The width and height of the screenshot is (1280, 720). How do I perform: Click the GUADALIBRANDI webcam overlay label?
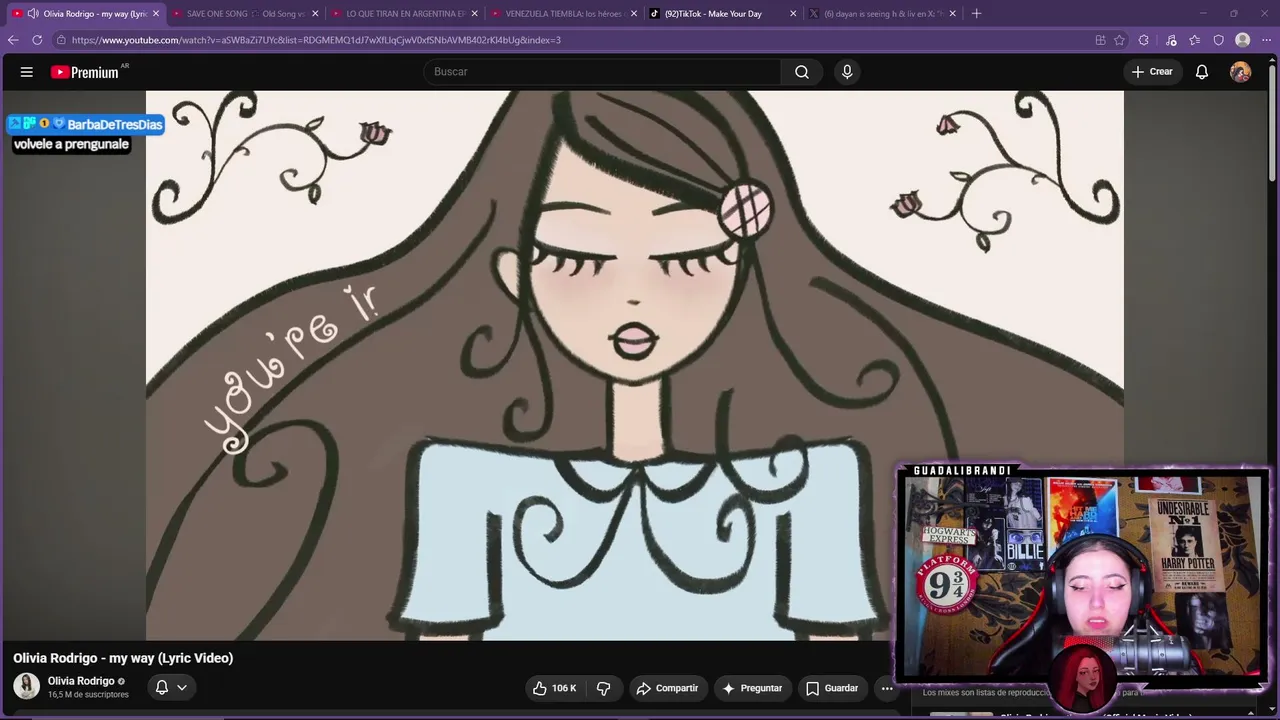click(962, 470)
